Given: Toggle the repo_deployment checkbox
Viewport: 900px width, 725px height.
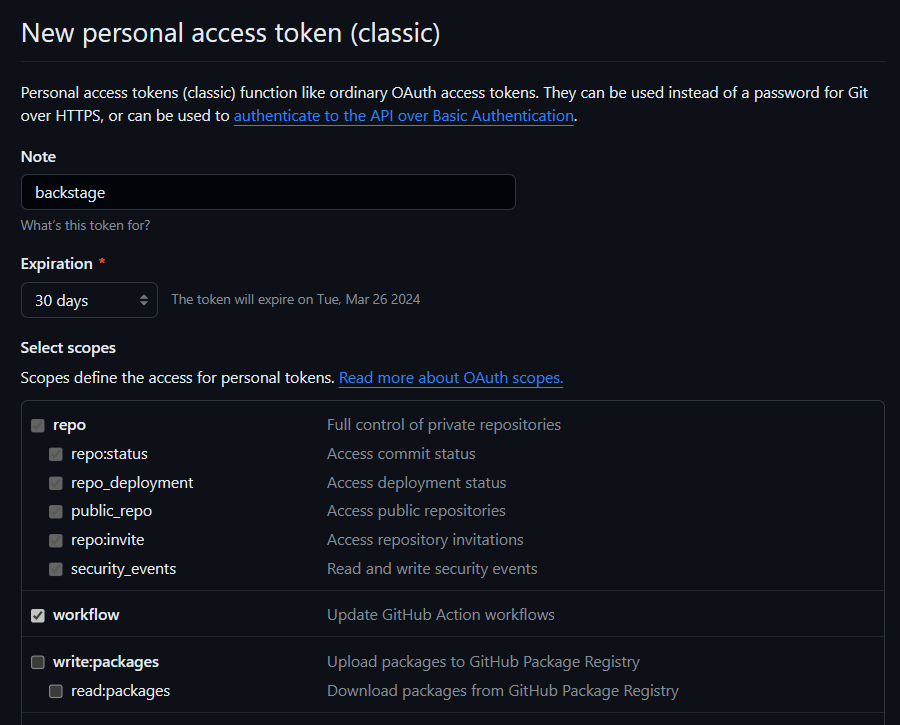Looking at the screenshot, I should (56, 483).
